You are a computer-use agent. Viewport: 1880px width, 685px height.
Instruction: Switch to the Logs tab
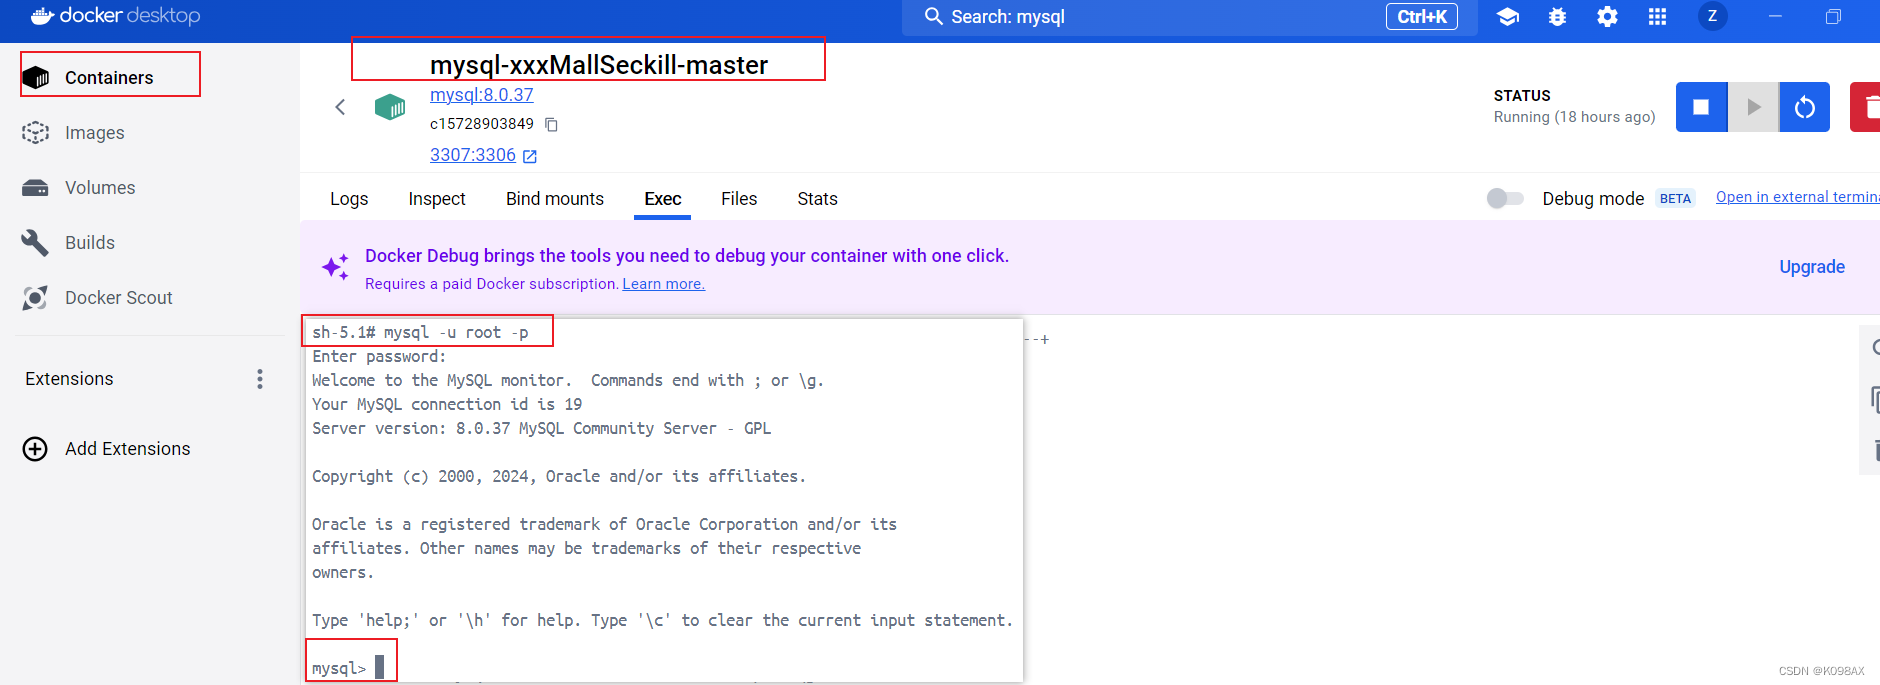coord(349,199)
